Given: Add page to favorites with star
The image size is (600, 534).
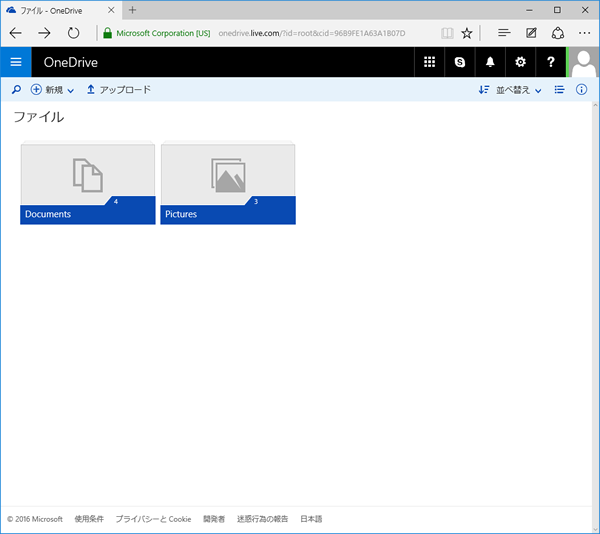Looking at the screenshot, I should 466,33.
